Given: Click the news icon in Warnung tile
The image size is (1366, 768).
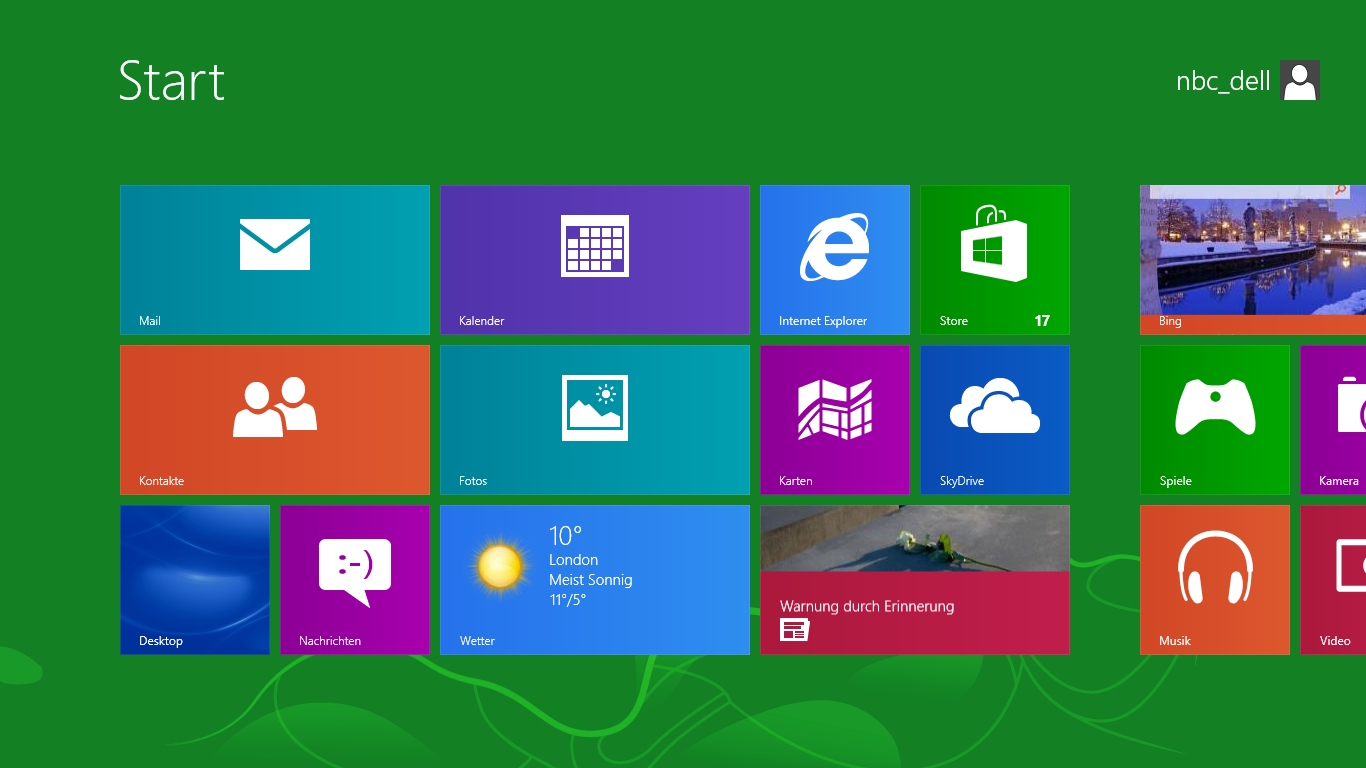Looking at the screenshot, I should [x=795, y=629].
